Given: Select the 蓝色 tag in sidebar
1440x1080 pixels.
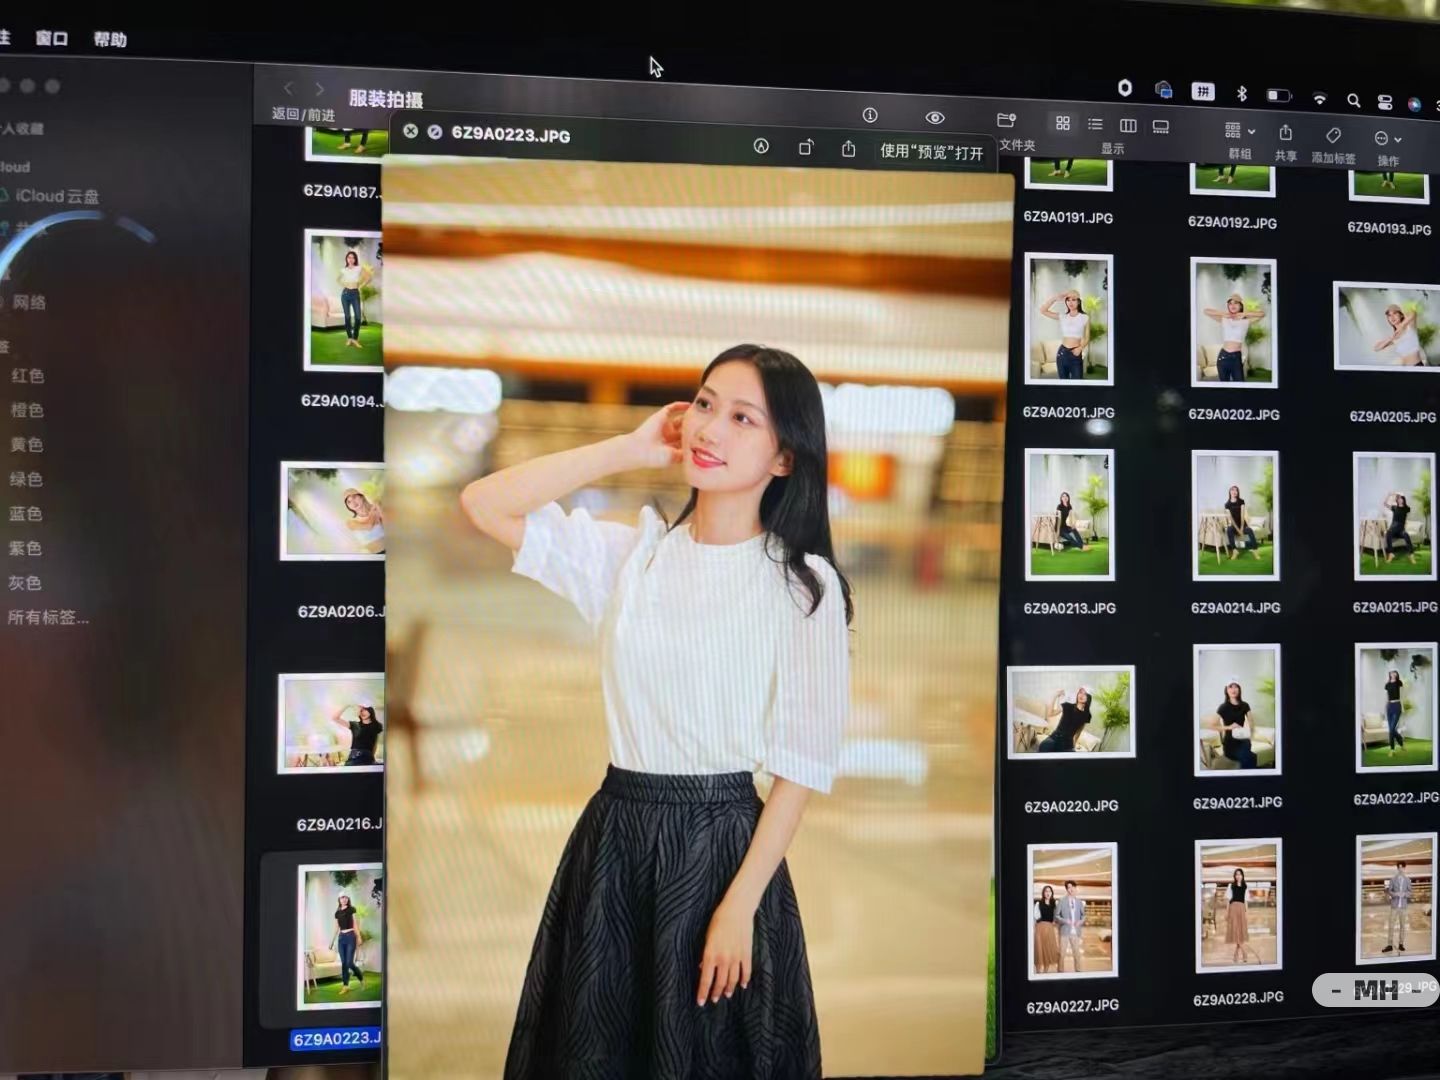Looking at the screenshot, I should (x=25, y=513).
